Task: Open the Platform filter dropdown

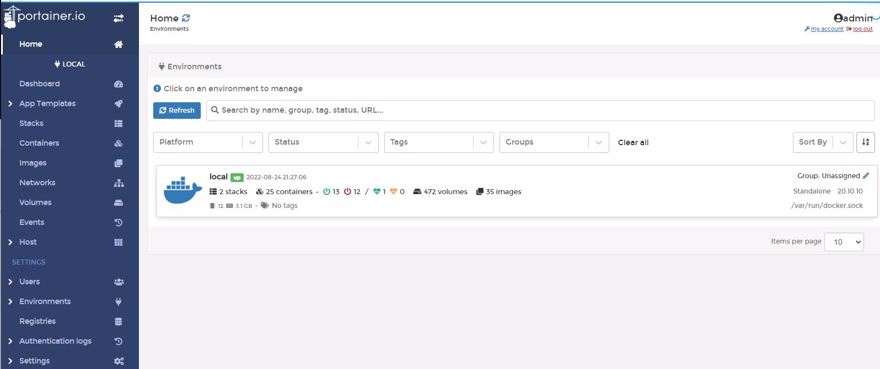Action: pyautogui.click(x=208, y=142)
